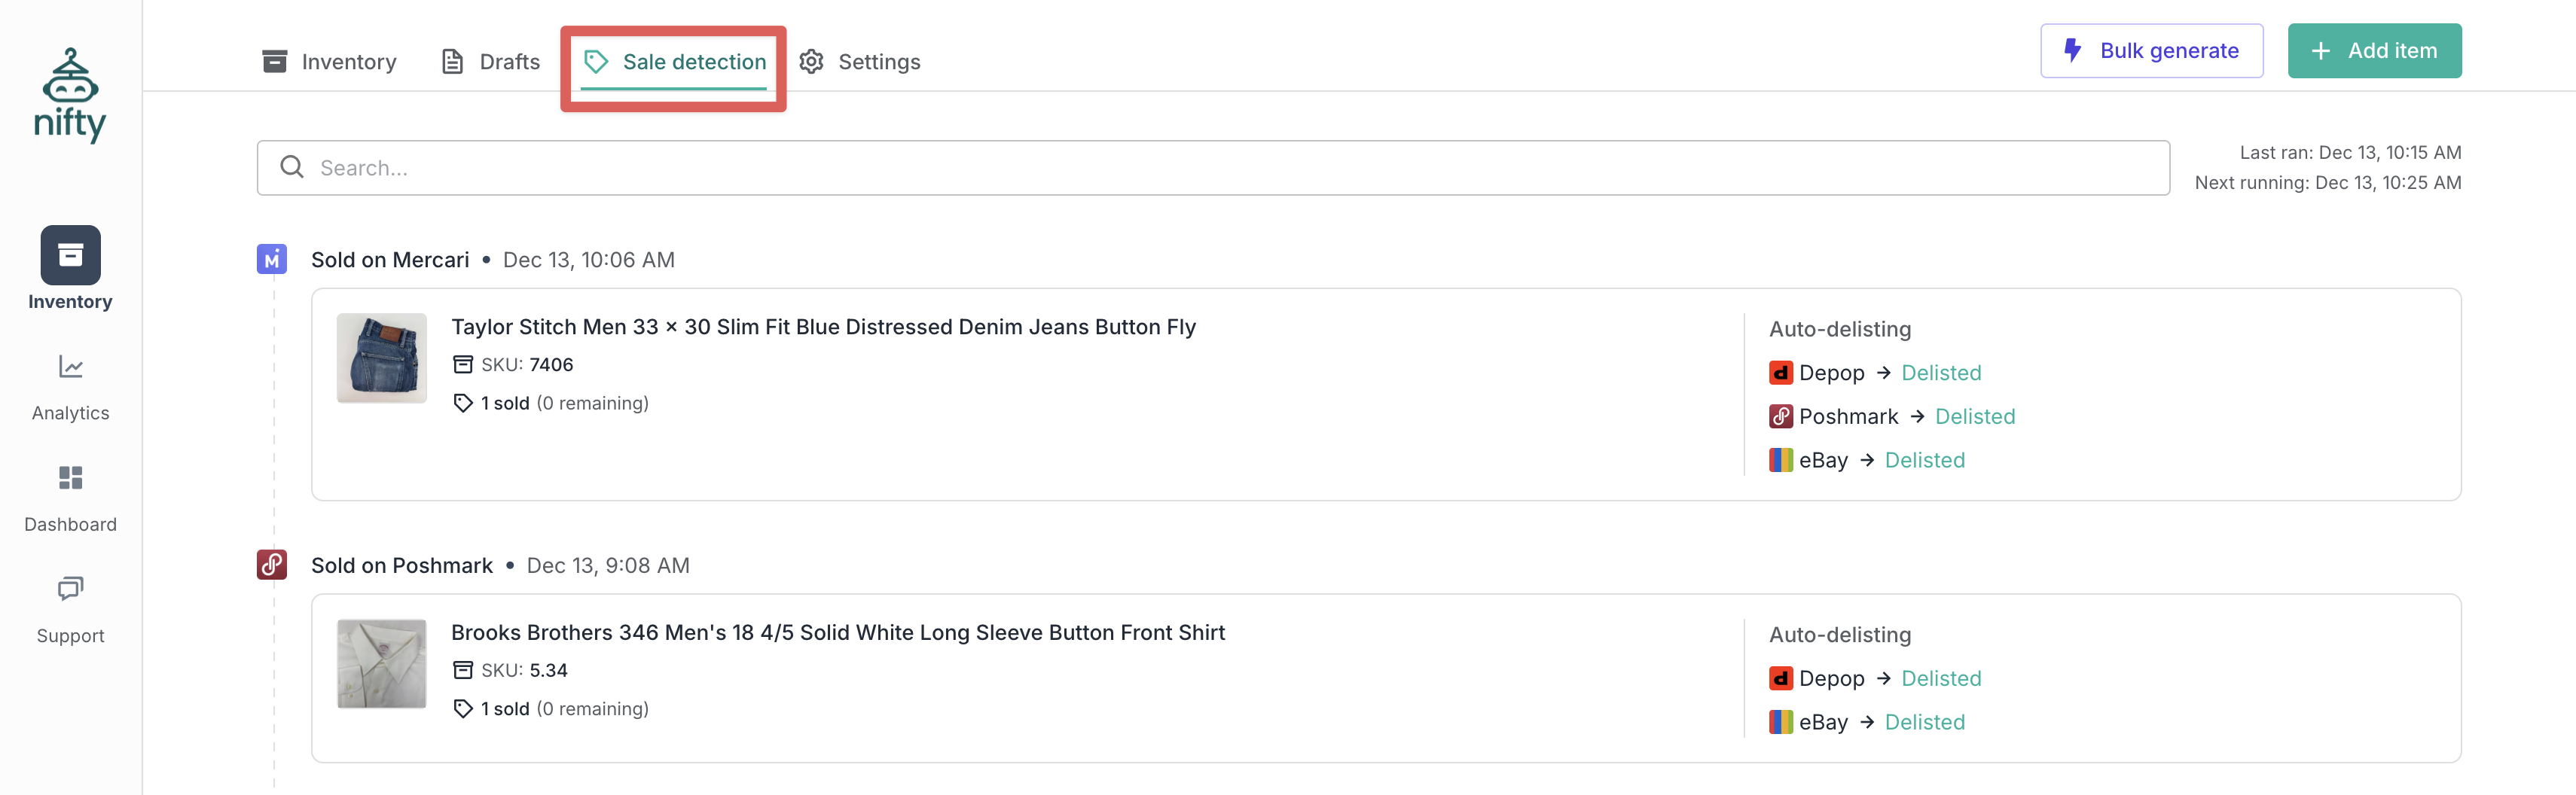Click the eBay icon for Brooks Brothers shirt

click(1780, 722)
